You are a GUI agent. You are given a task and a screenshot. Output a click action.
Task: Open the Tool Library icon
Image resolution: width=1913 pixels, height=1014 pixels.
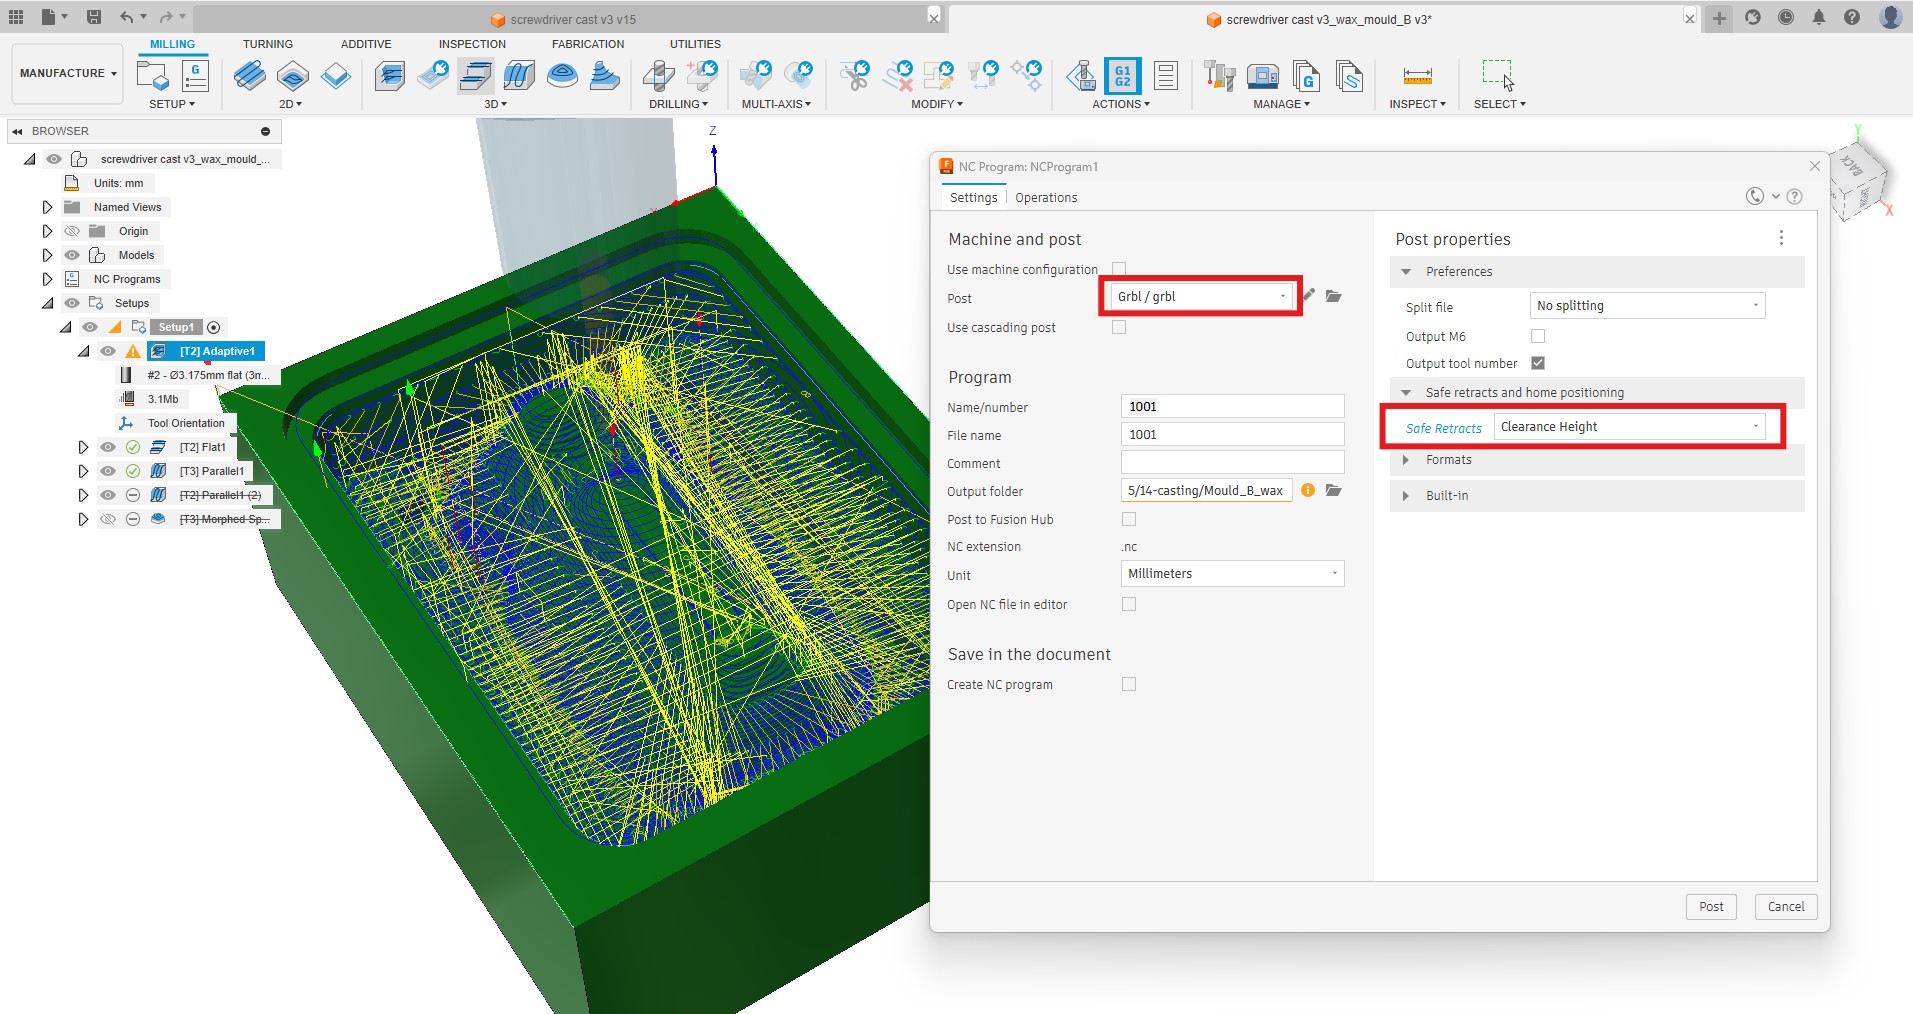[1220, 76]
